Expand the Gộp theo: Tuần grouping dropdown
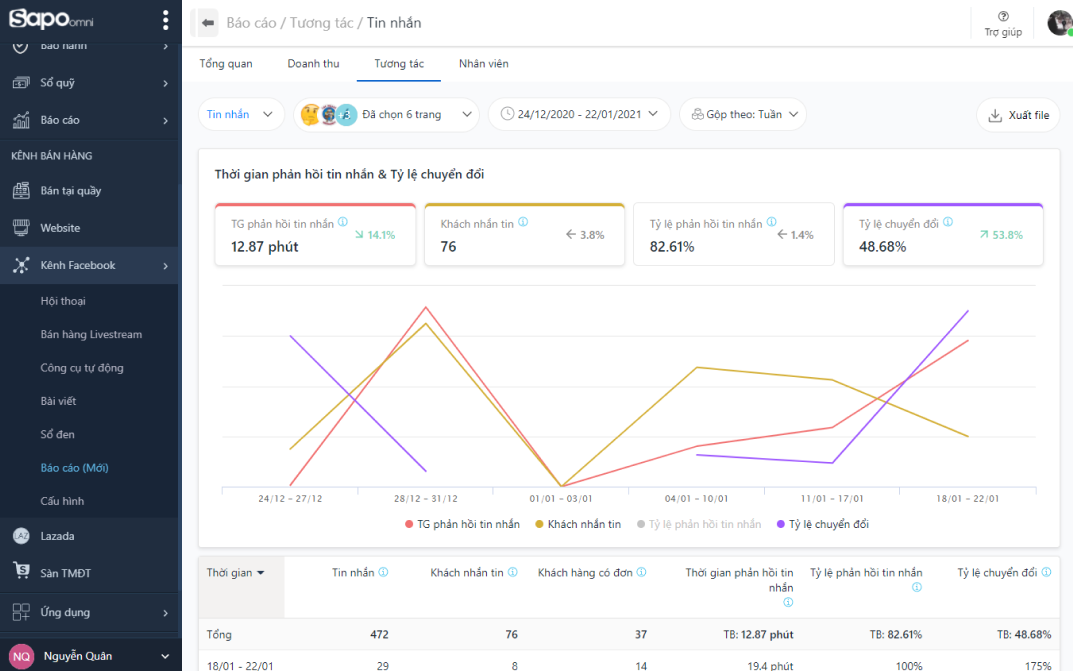1073x671 pixels. point(742,115)
